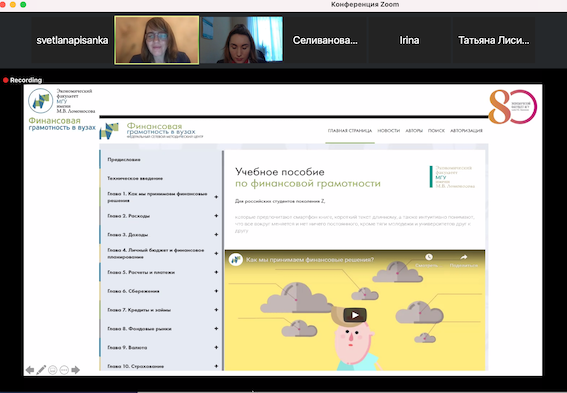Open the Предисловие sidebar section

pos(124,159)
